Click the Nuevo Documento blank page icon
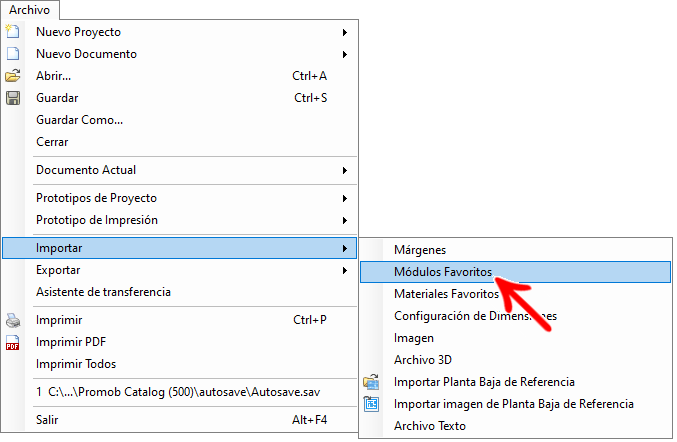This screenshot has height=442, width=677. click(x=13, y=54)
